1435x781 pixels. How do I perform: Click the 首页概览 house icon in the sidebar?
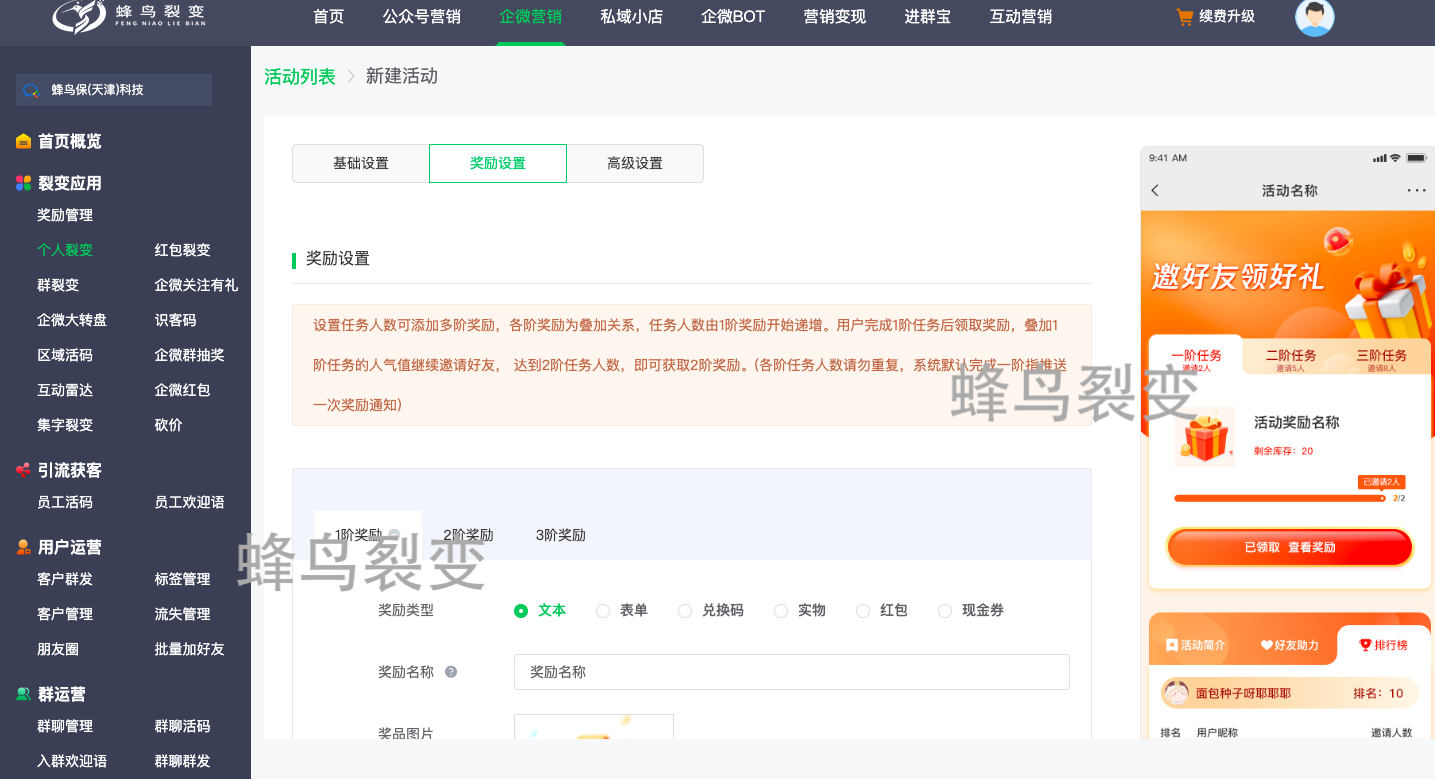23,142
